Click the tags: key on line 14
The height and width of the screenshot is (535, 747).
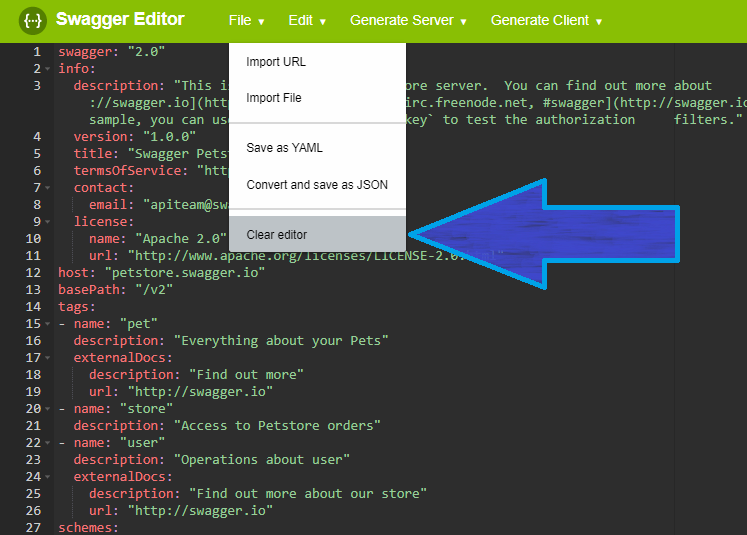(x=77, y=307)
